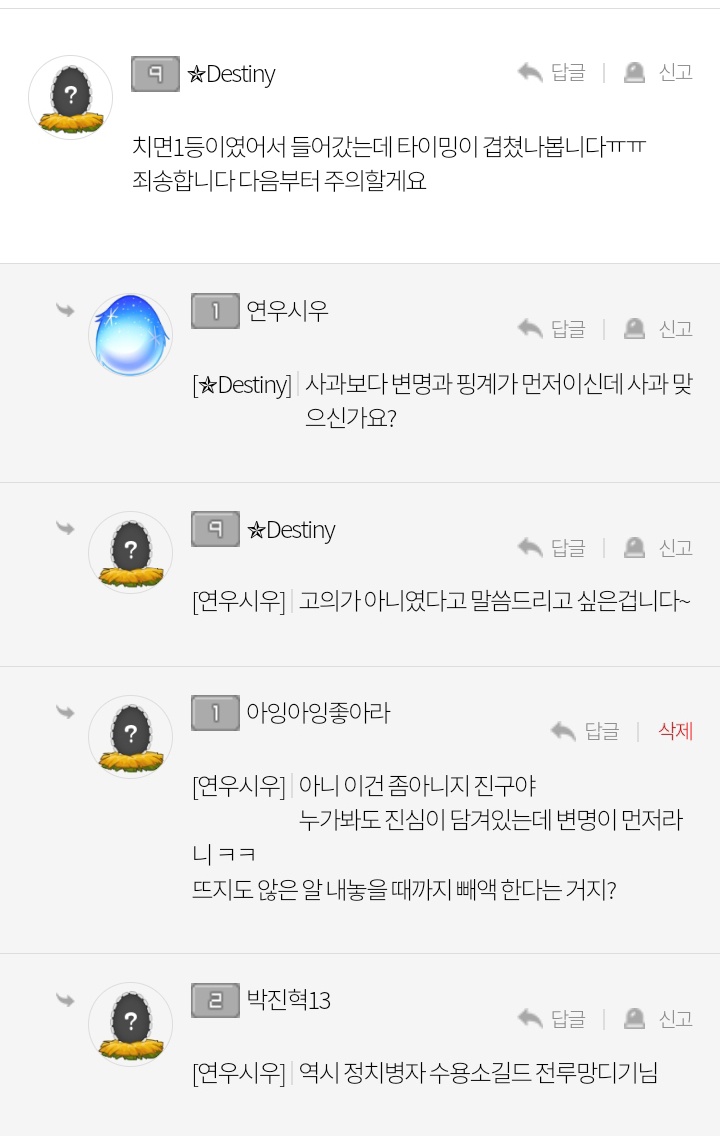Click 아잉아잉좋아라's egg avatar

pyautogui.click(x=131, y=736)
